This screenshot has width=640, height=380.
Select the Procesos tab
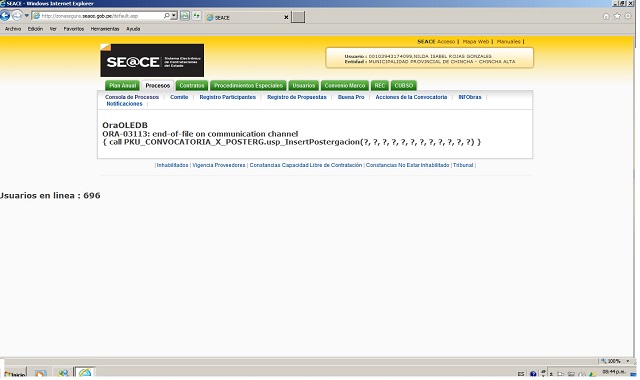tap(158, 86)
